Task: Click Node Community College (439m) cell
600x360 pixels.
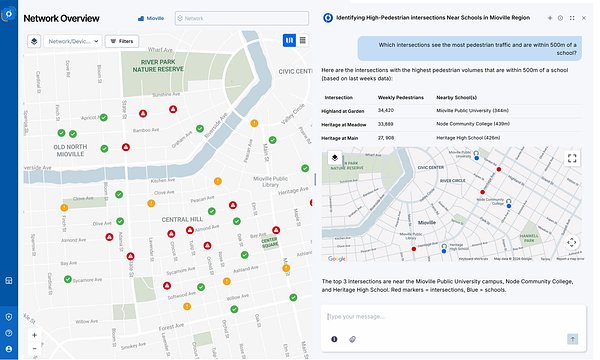Action: (x=473, y=124)
